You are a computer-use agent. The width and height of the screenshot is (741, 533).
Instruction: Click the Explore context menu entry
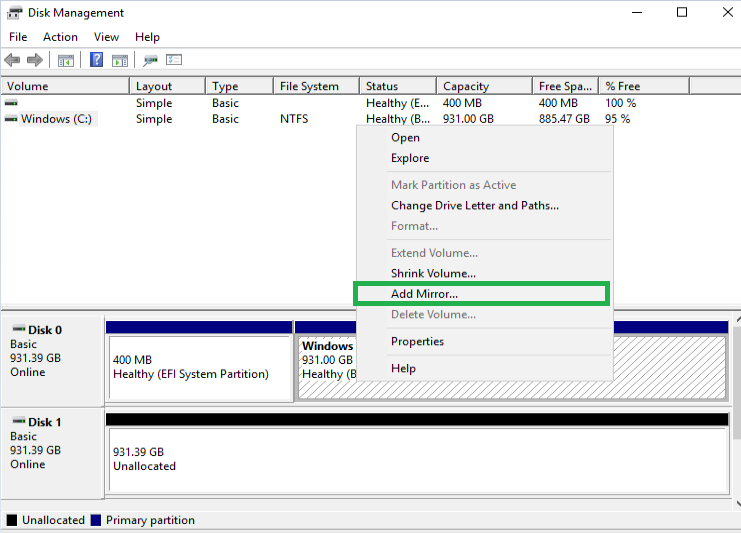[x=410, y=158]
